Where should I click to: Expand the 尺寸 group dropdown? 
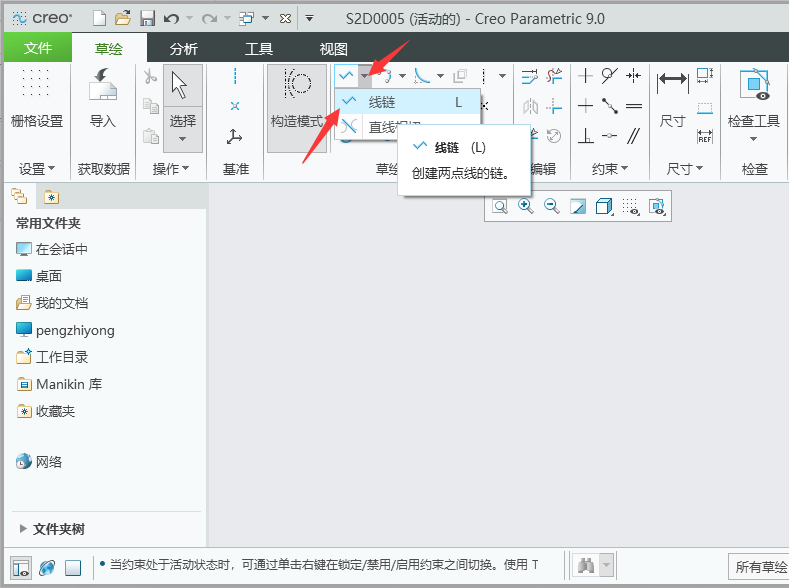pos(684,169)
